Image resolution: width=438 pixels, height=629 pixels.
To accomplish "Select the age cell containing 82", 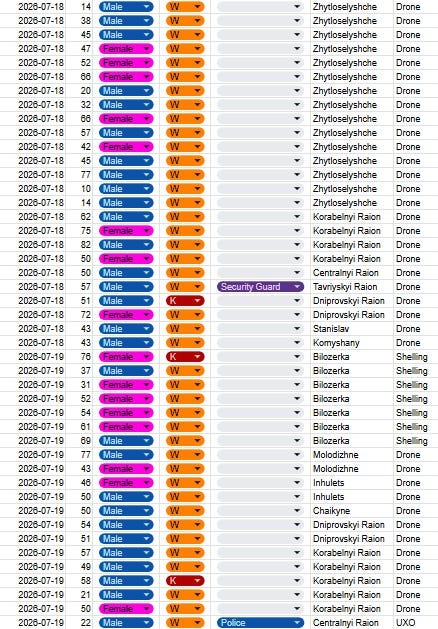I will point(80,245).
